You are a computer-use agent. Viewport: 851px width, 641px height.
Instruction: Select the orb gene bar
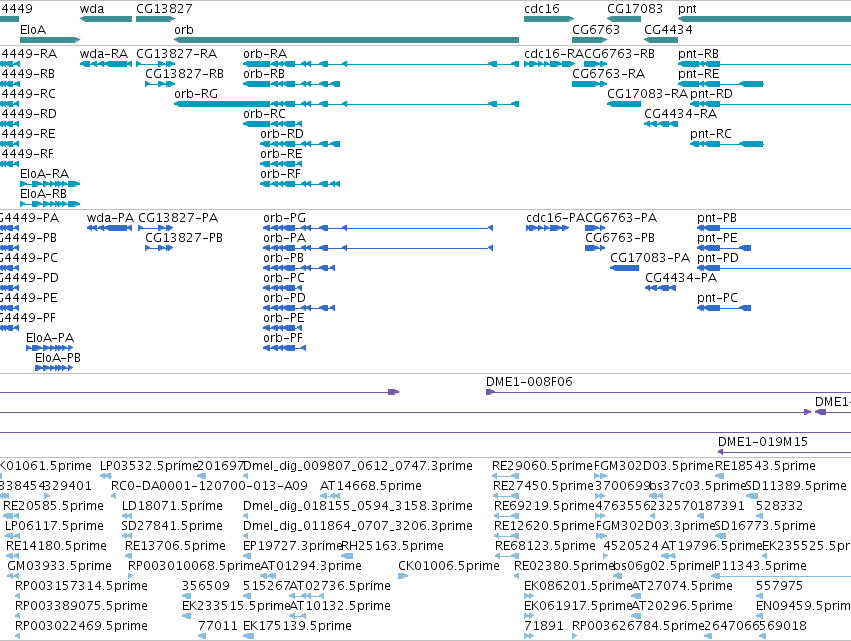coord(346,40)
